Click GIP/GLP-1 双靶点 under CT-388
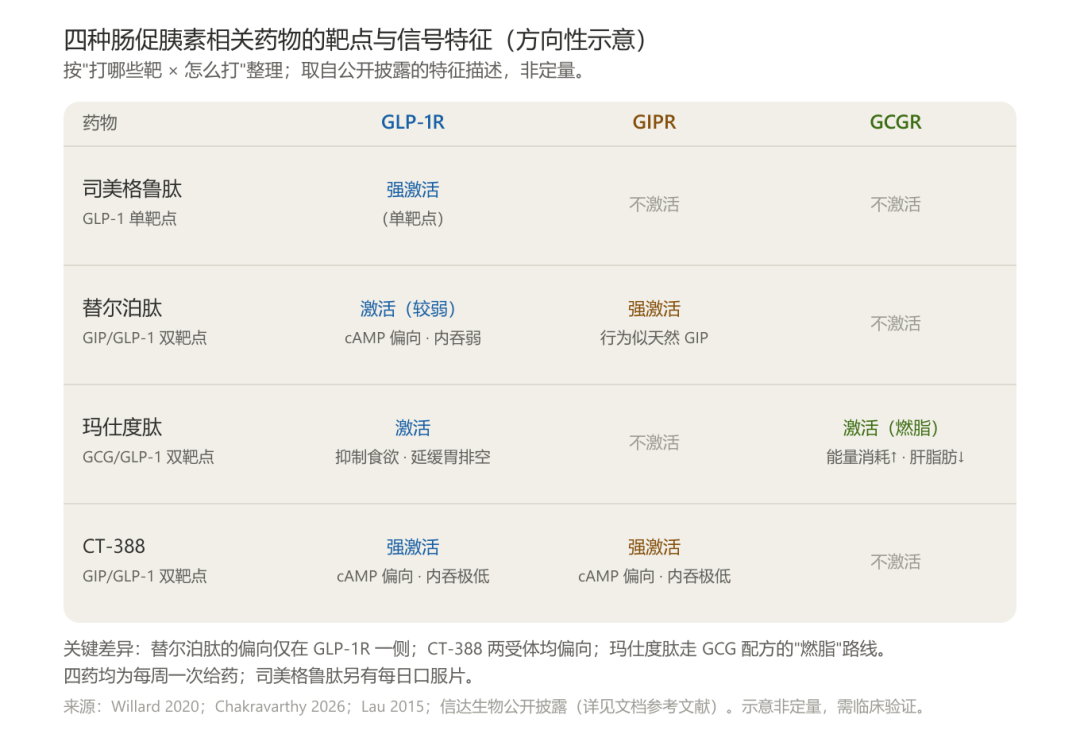 tap(145, 576)
